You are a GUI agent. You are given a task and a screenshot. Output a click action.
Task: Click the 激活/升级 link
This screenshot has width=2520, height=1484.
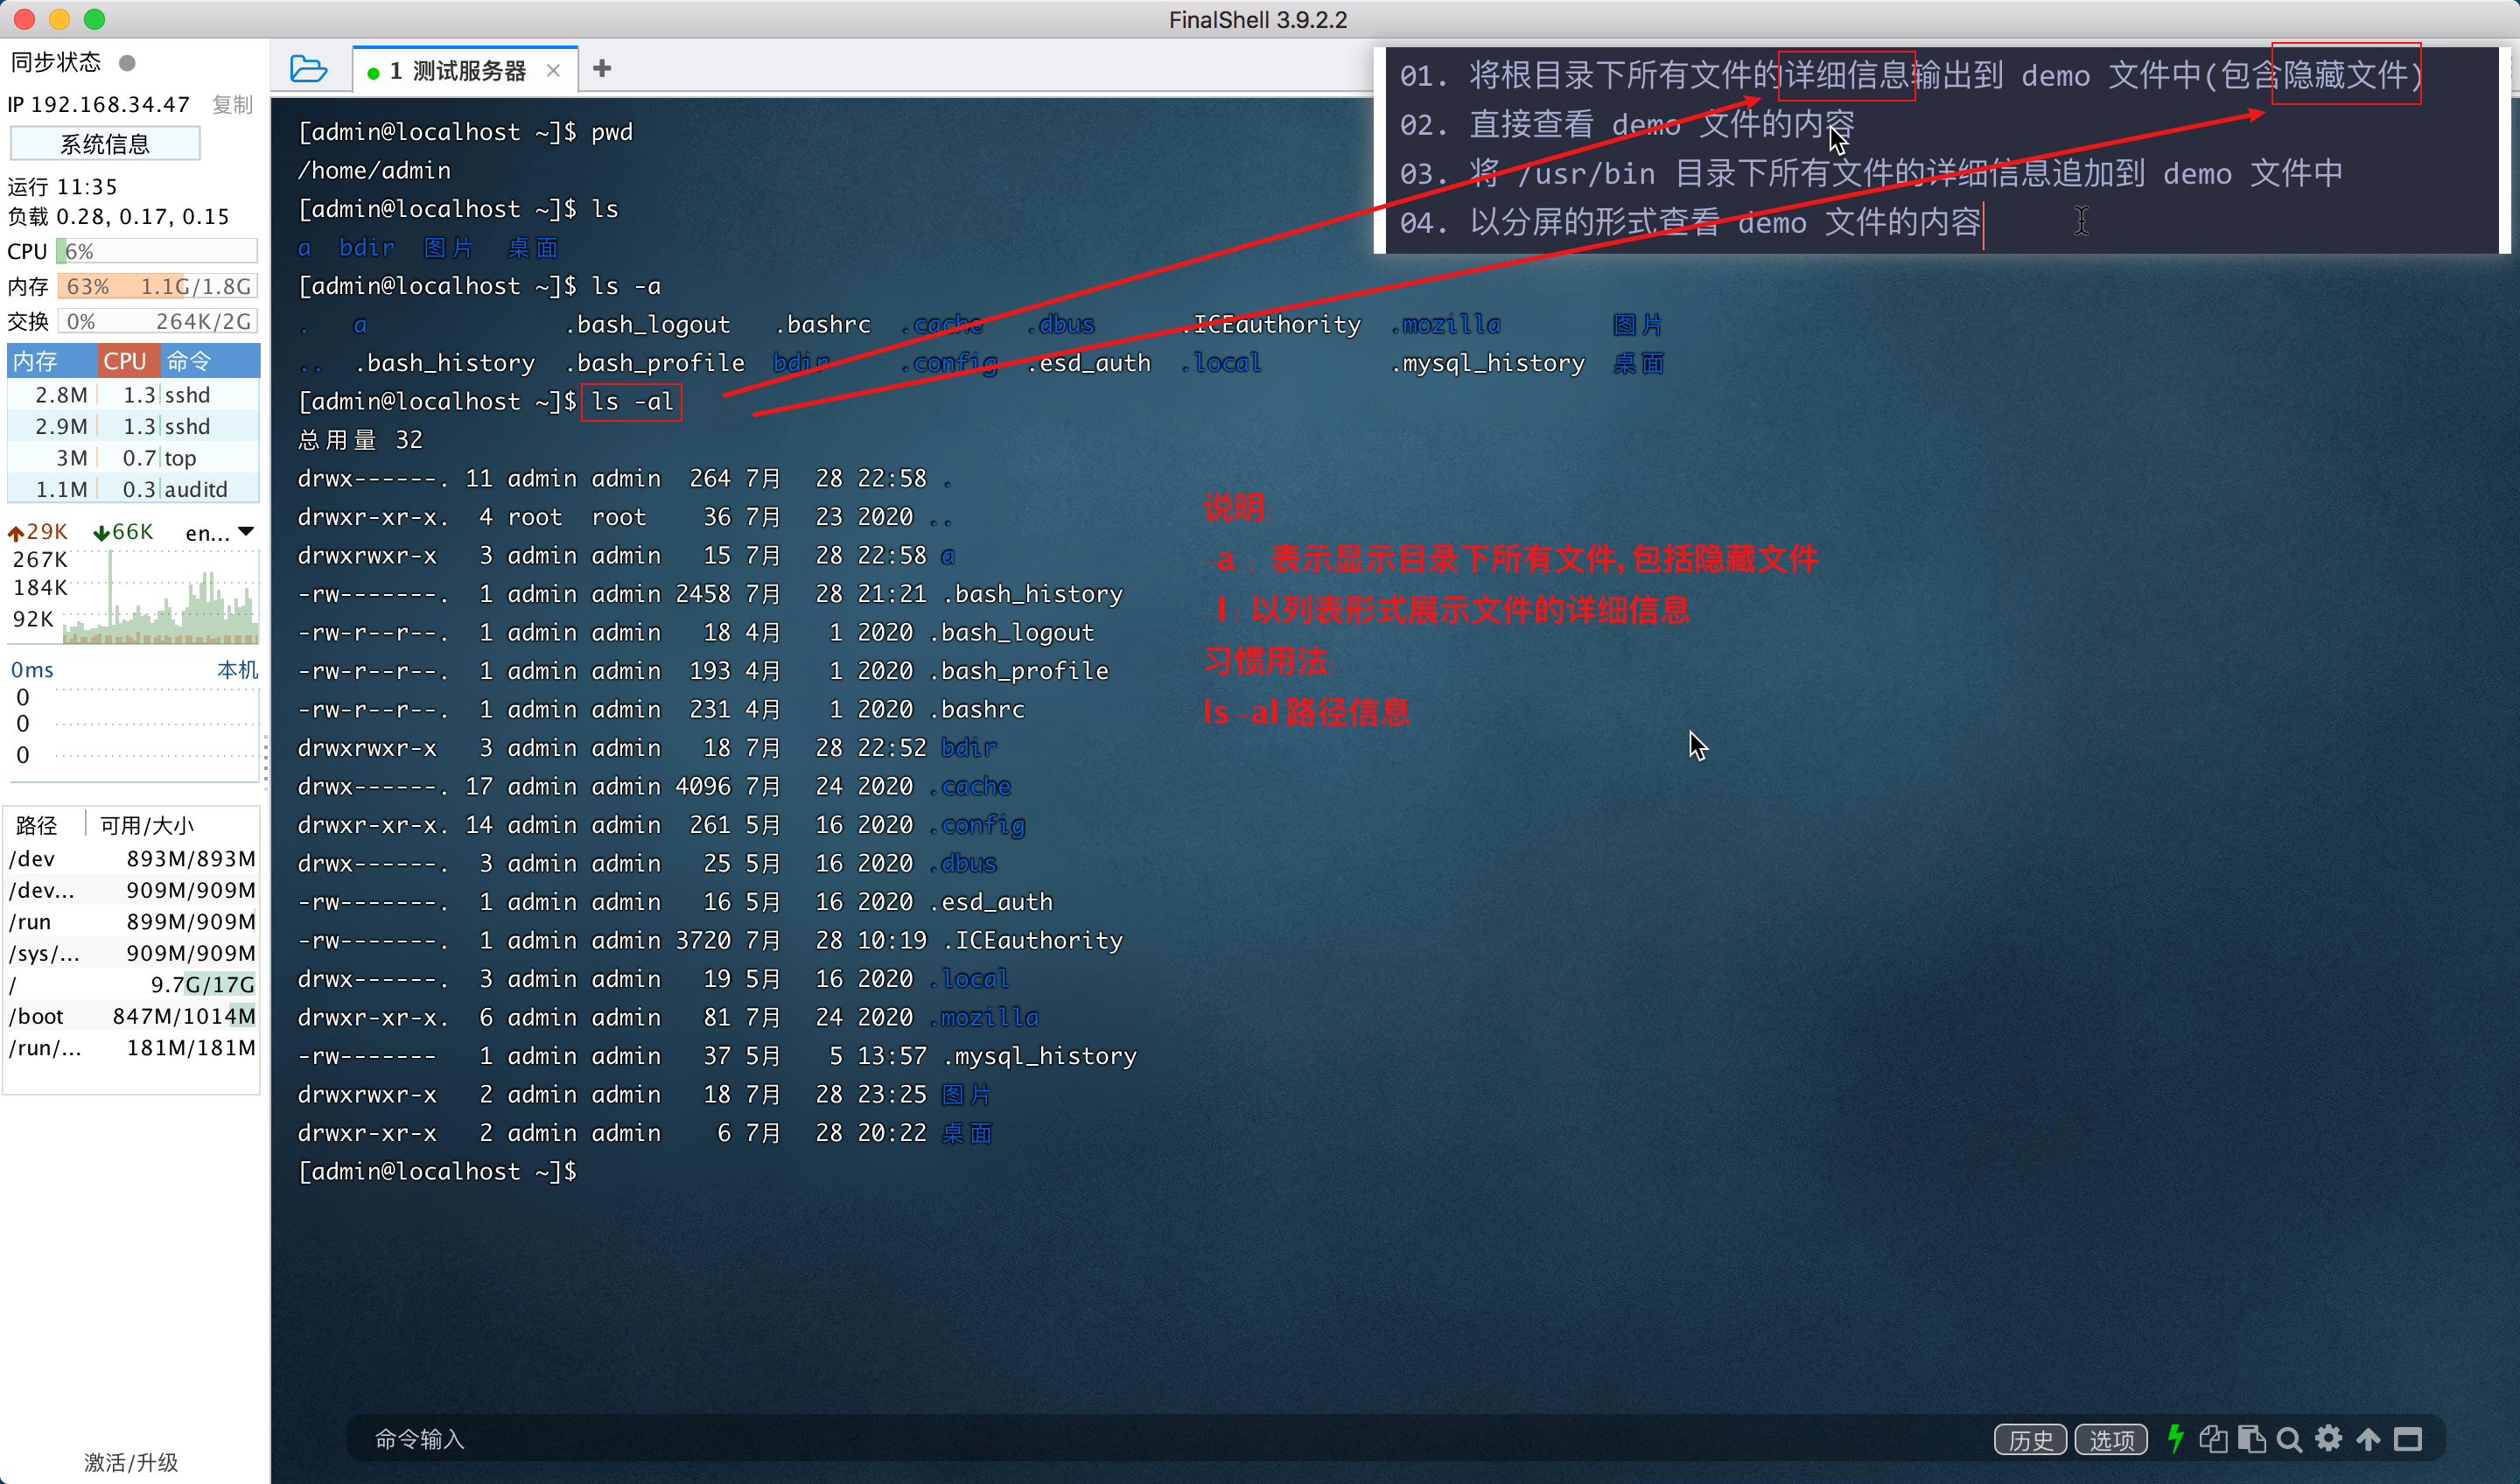coord(131,1462)
